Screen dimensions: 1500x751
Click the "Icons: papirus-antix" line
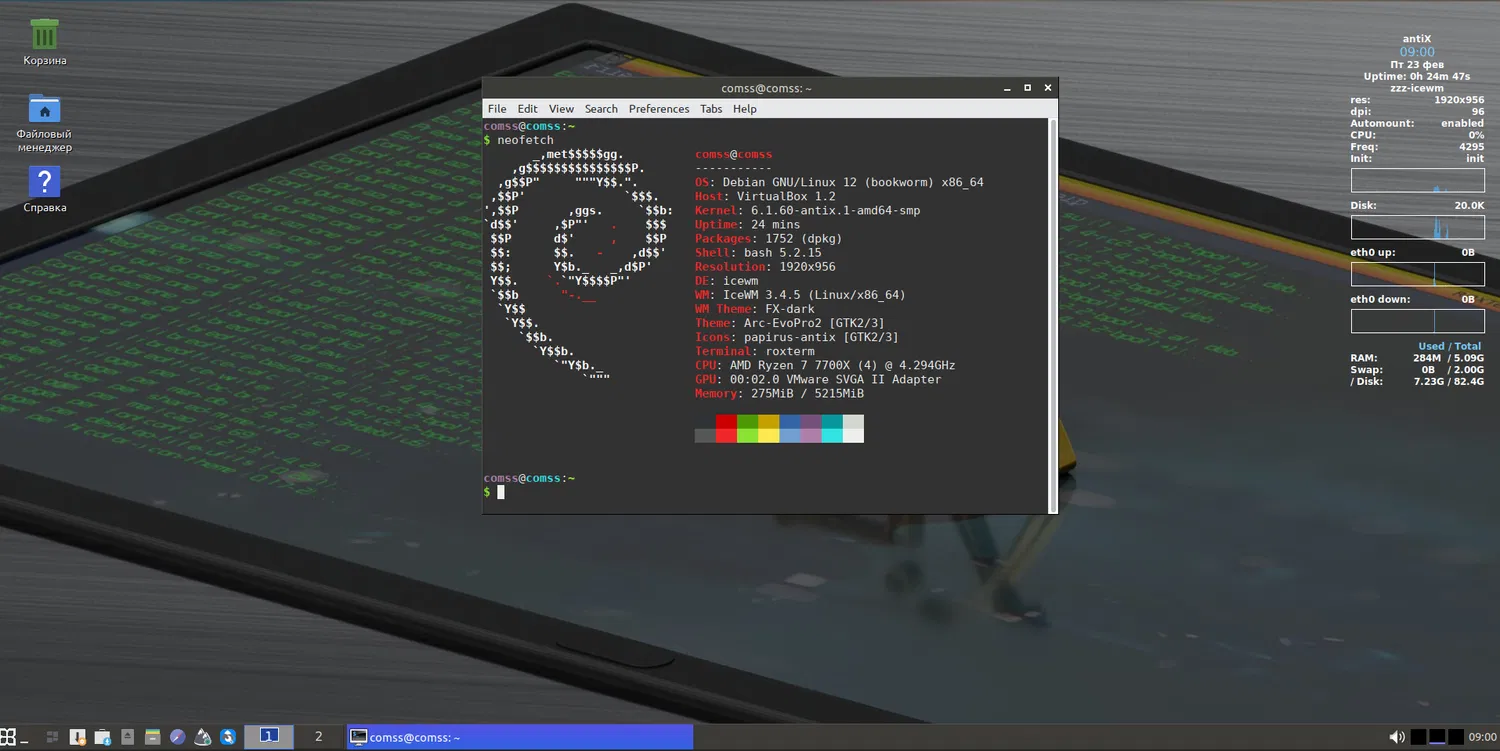click(x=797, y=337)
